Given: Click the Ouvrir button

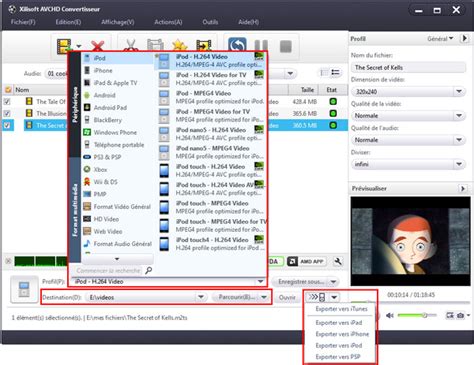Looking at the screenshot, I should pos(287,297).
